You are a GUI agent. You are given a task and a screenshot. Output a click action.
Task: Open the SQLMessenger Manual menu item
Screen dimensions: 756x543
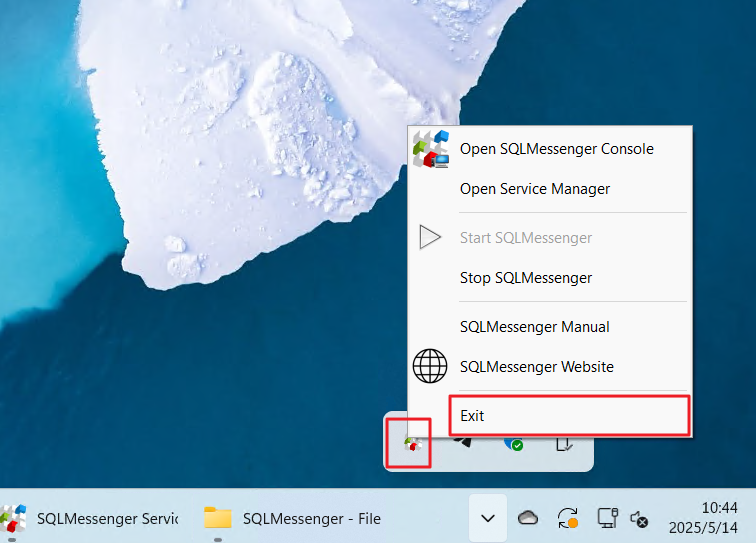tap(550, 327)
